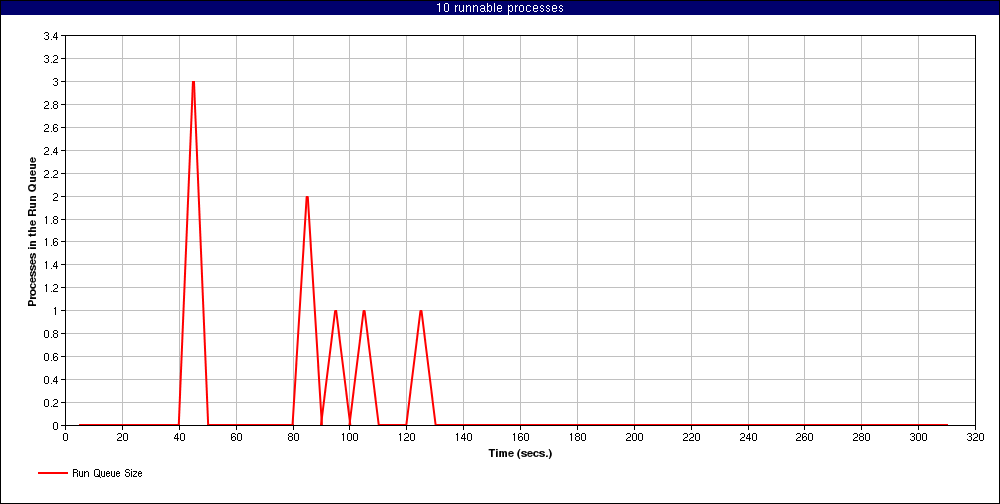Click the x-axis tick label '20'
The image size is (1000, 504).
[122, 437]
